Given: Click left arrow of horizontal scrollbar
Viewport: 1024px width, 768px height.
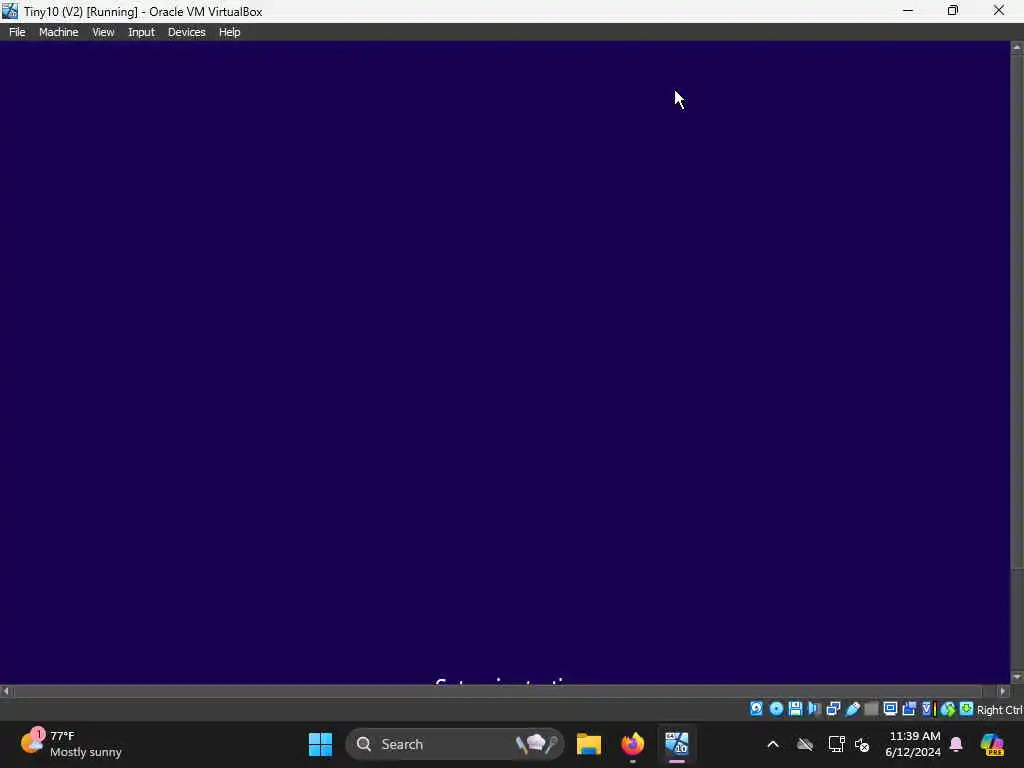Looking at the screenshot, I should coord(6,691).
